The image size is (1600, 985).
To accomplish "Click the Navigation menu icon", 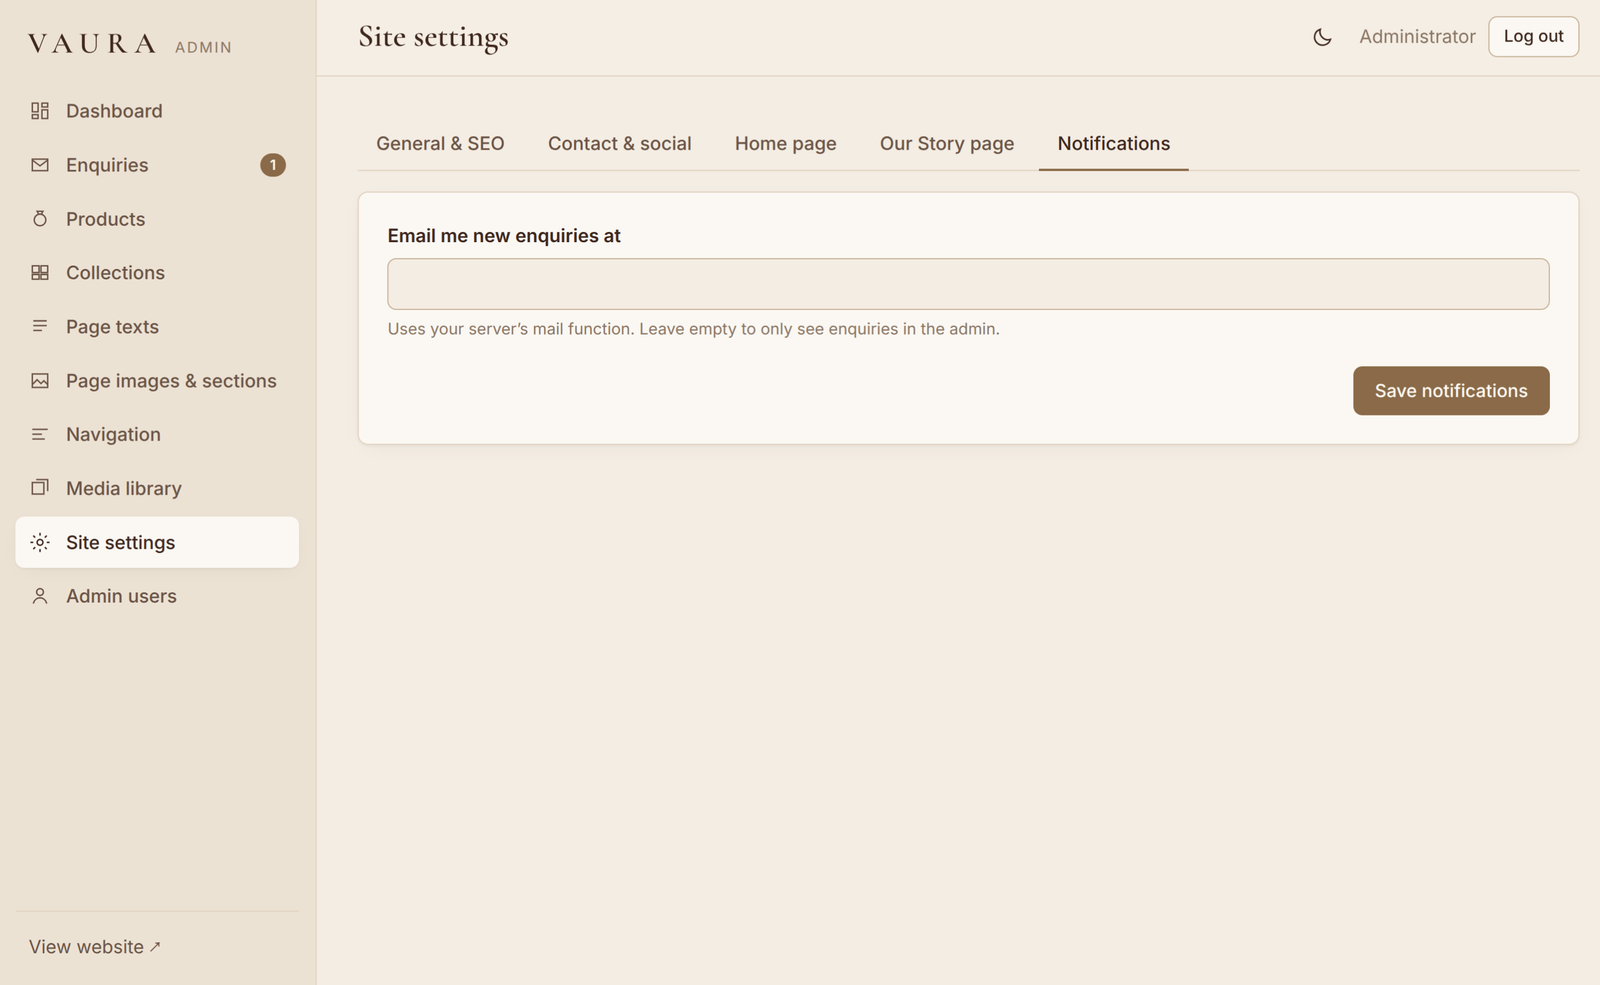I will pyautogui.click(x=40, y=435).
